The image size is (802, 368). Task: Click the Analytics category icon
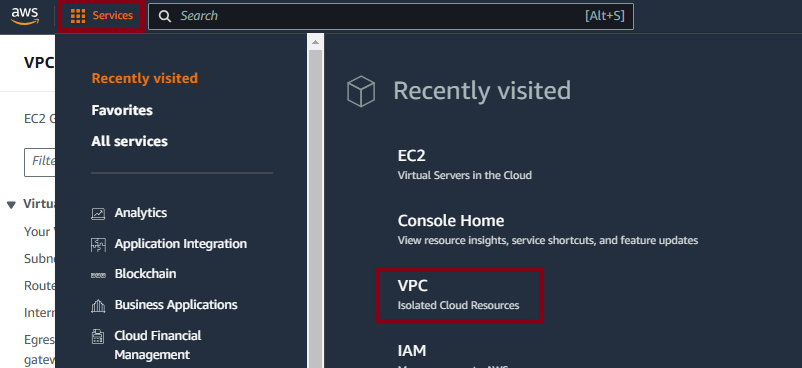coord(98,213)
